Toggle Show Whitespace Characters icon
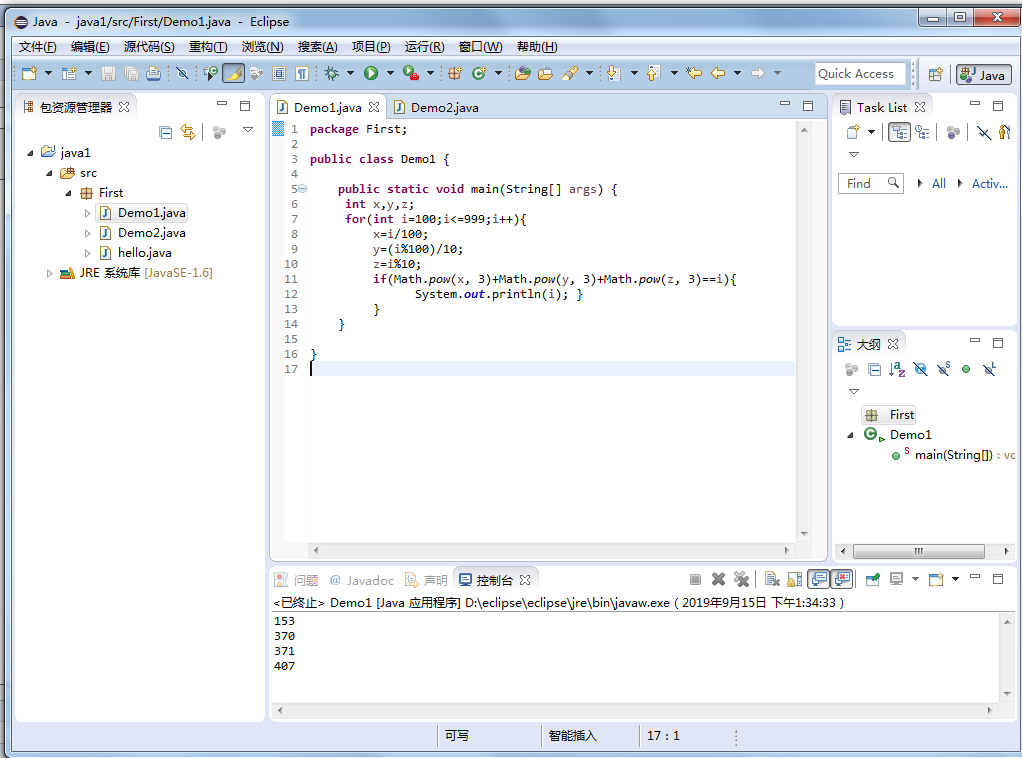The width and height of the screenshot is (1022, 758). [x=302, y=73]
